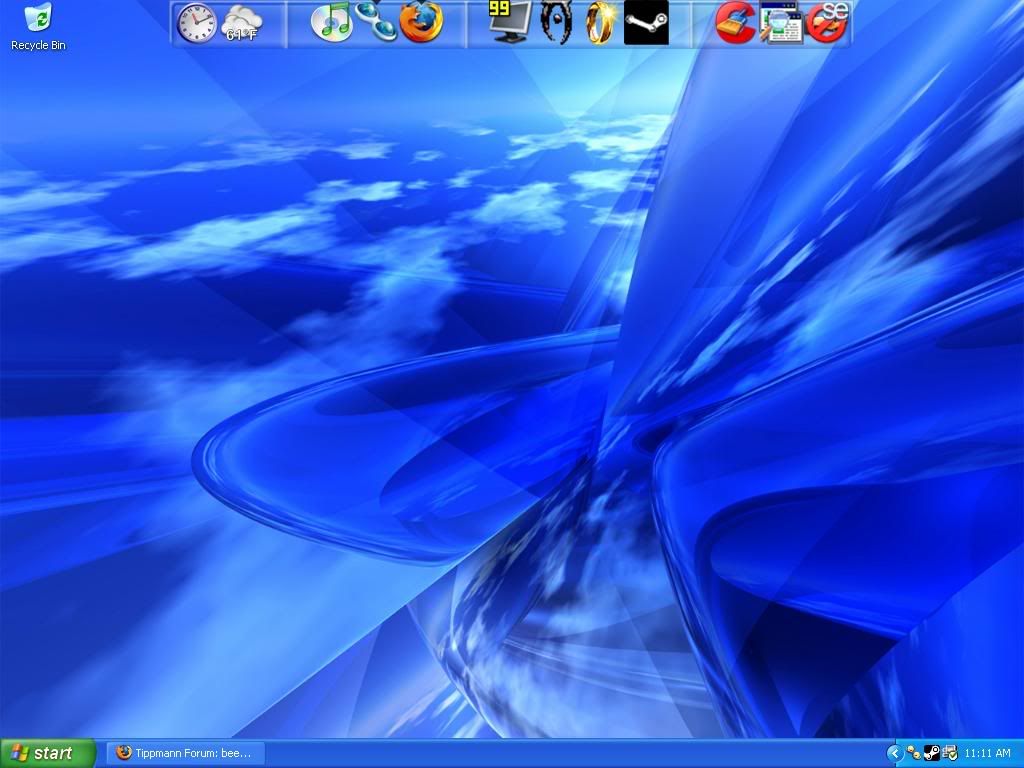The width and height of the screenshot is (1024, 768).
Task: Open the monitor icon with 99 badge
Action: coord(510,22)
